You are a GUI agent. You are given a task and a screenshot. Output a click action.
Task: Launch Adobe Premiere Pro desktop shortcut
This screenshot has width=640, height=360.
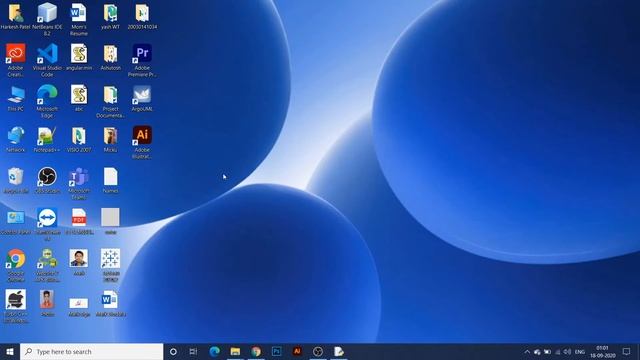click(x=142, y=54)
